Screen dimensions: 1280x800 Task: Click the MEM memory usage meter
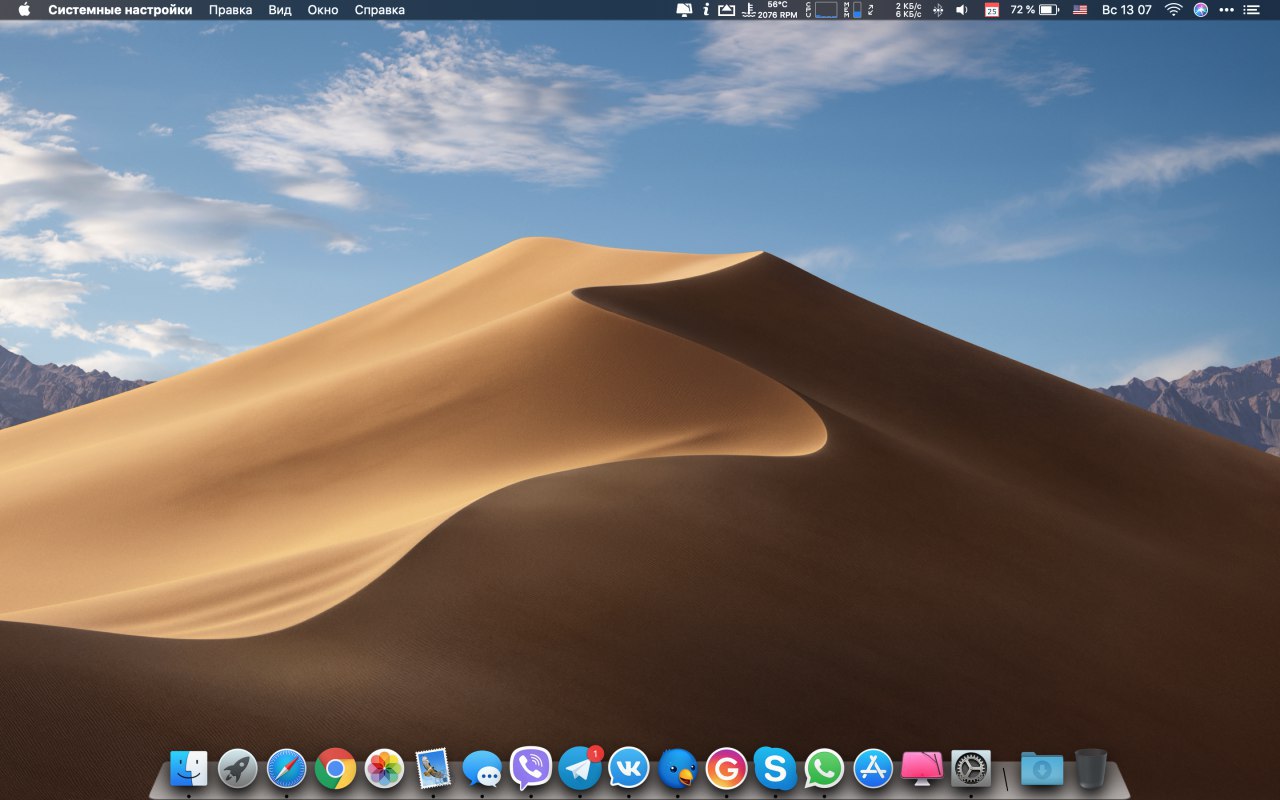tap(853, 10)
